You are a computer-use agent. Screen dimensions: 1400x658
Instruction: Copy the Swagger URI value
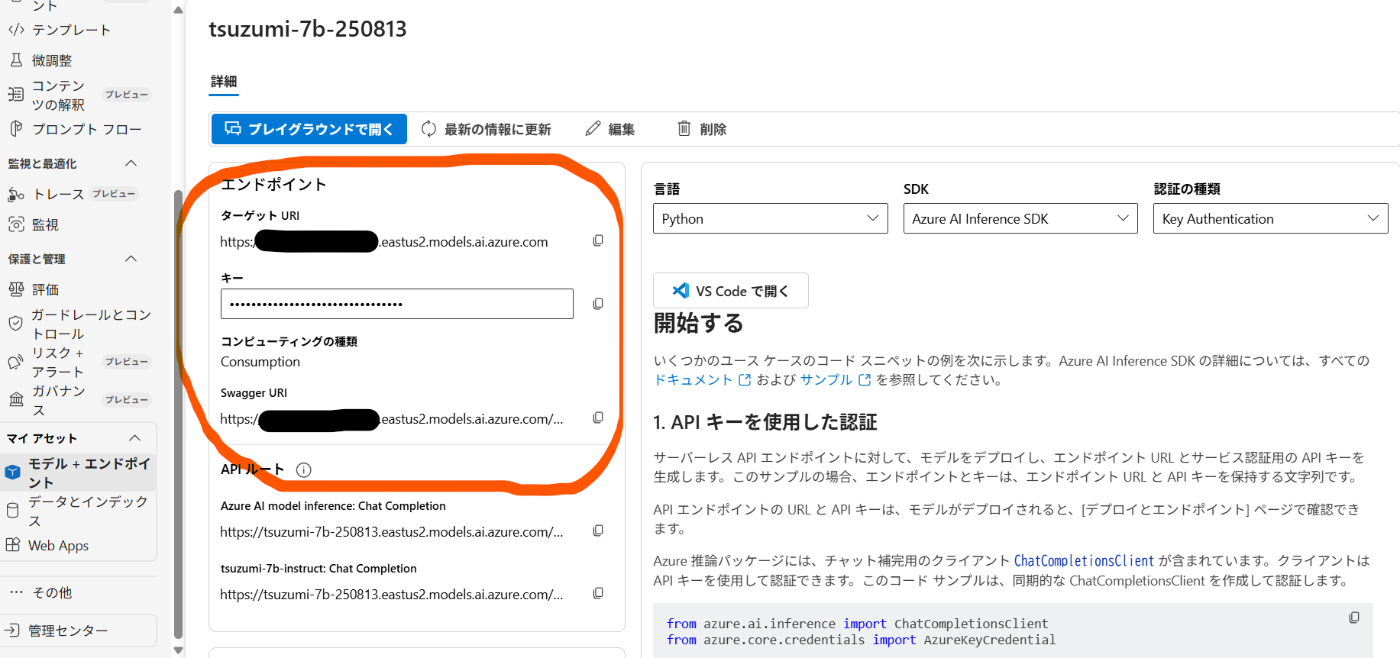tap(598, 418)
